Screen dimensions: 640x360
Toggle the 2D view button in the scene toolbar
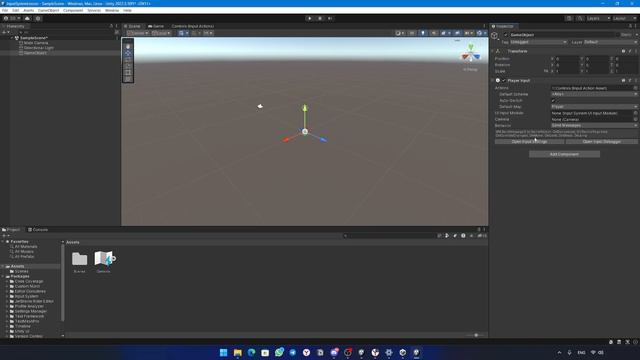pos(412,33)
